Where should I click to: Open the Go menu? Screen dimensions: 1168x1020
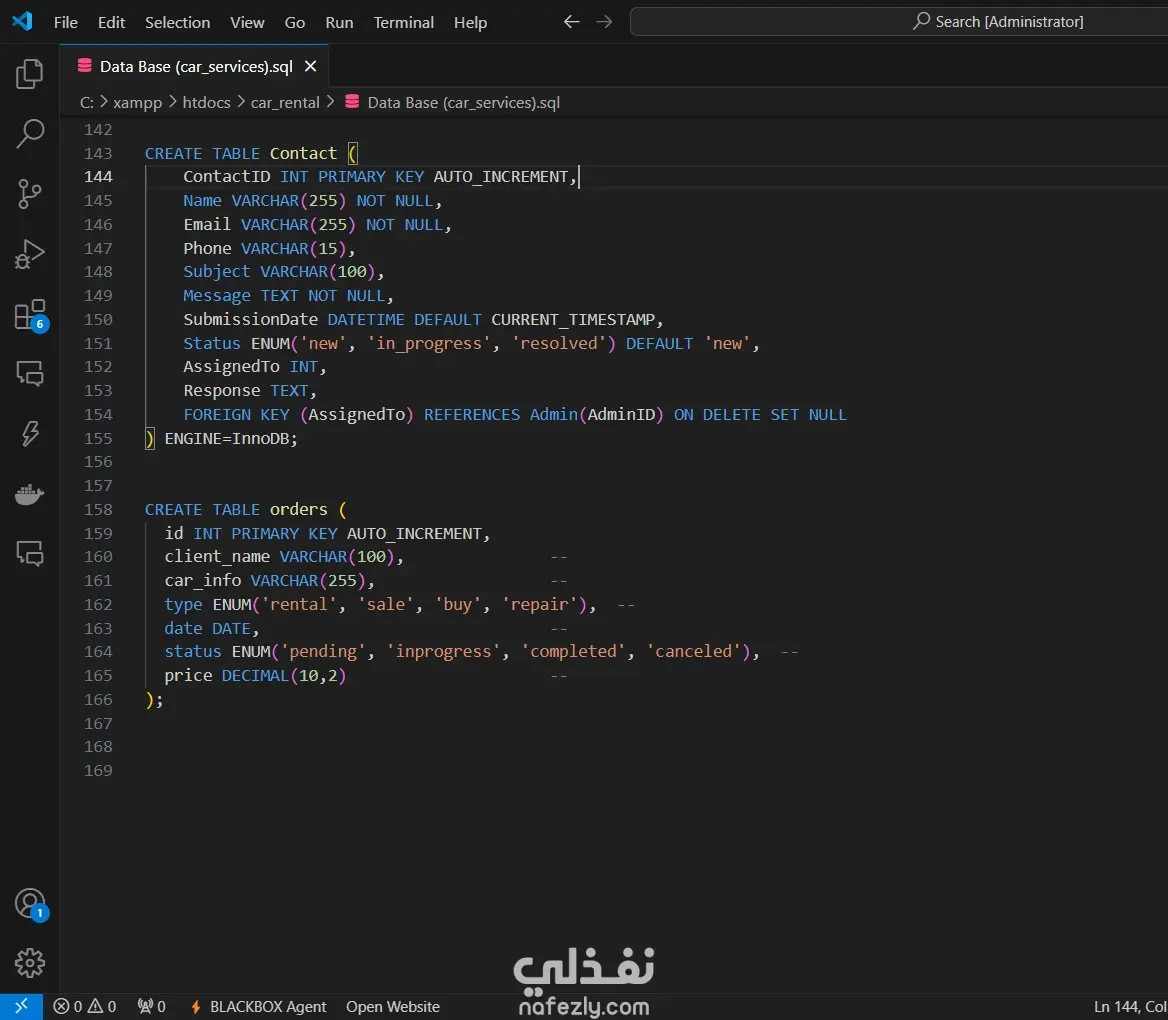294,22
